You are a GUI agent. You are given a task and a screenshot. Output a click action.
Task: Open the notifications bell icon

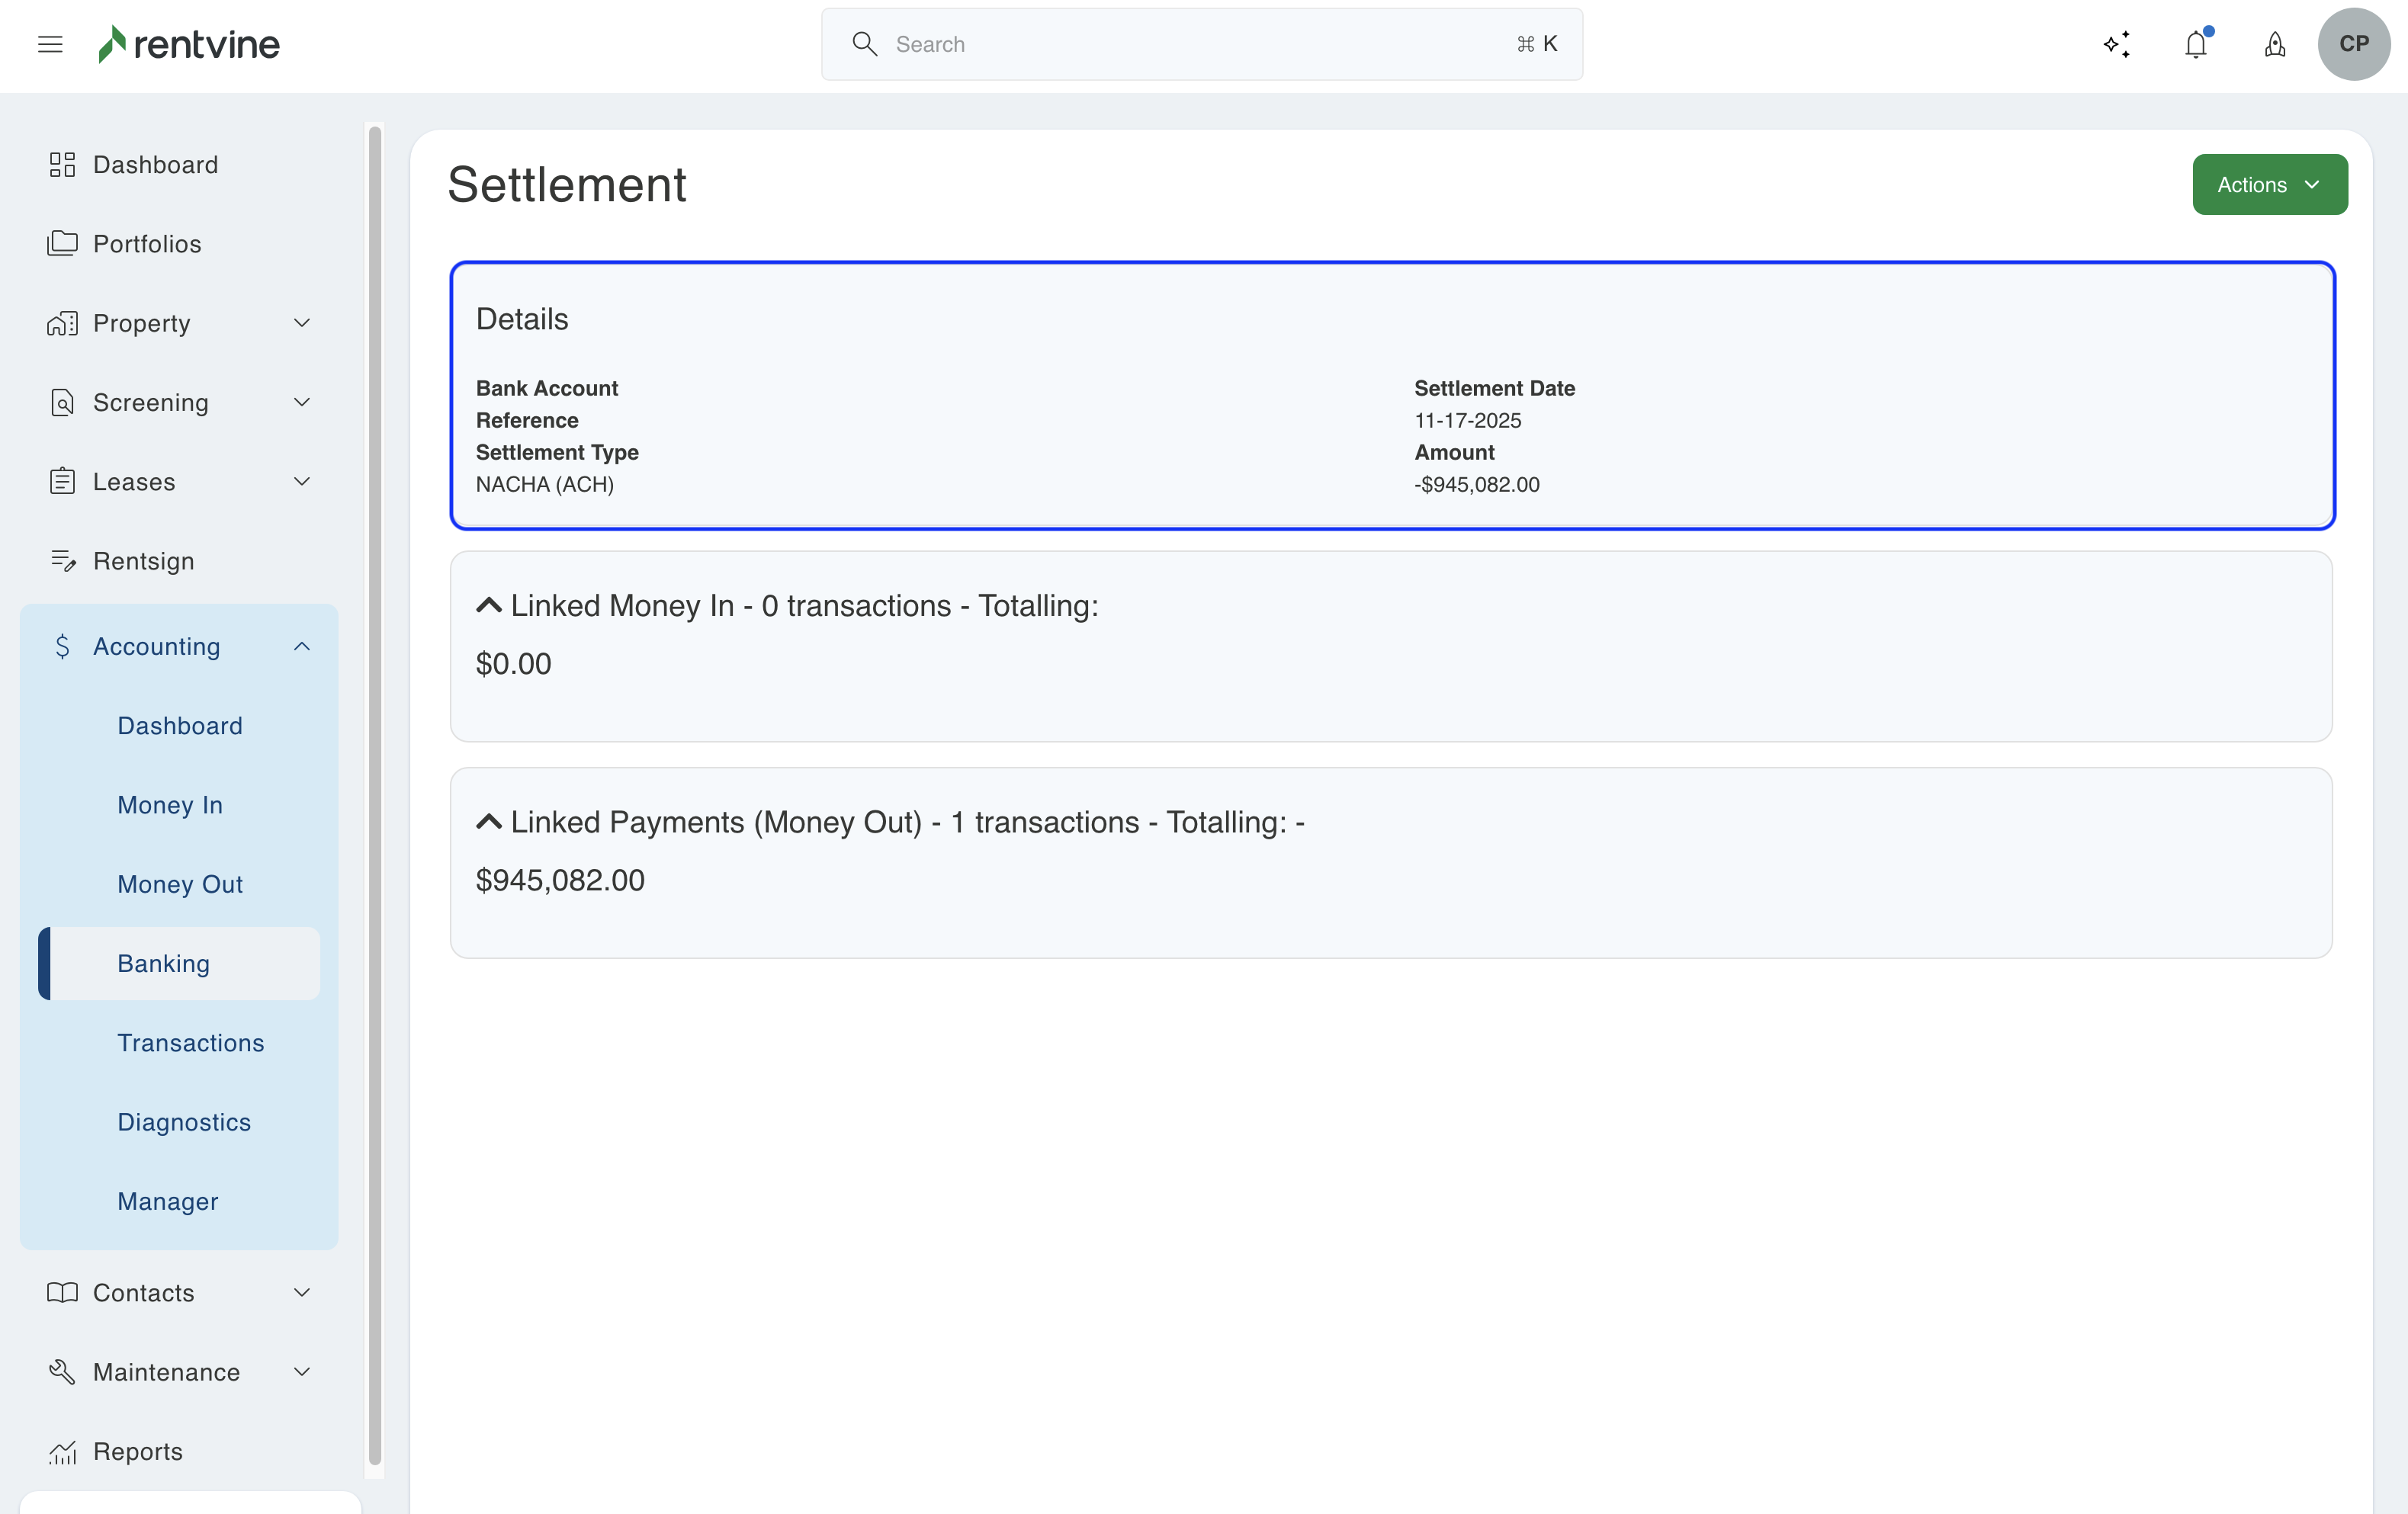2196,44
